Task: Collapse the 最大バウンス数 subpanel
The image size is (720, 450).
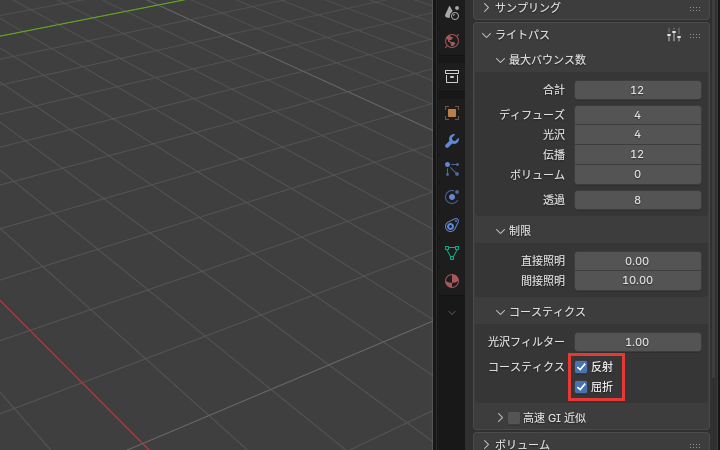Action: click(501, 60)
